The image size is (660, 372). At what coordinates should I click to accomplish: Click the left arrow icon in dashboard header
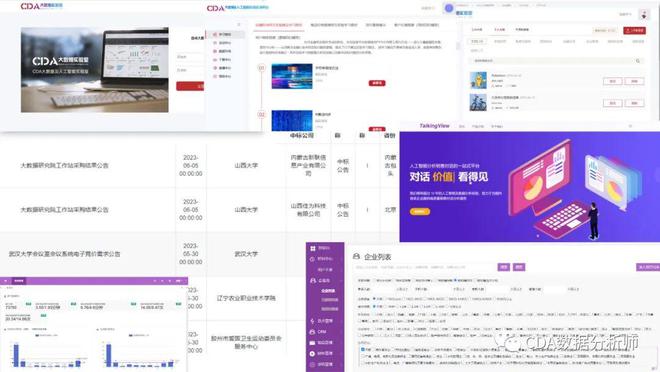point(5,281)
